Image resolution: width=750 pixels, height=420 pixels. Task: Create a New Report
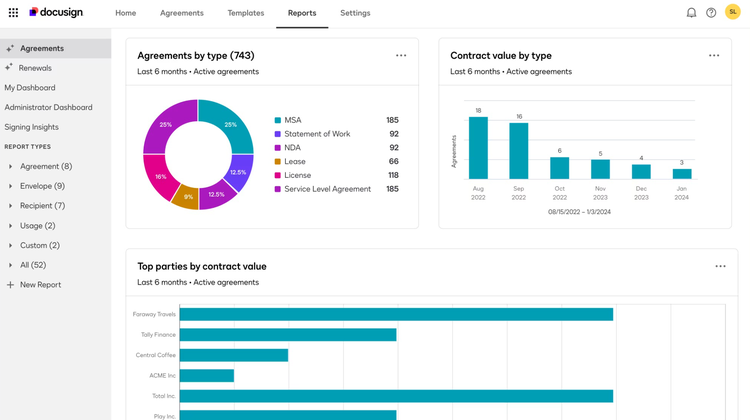pos(40,285)
